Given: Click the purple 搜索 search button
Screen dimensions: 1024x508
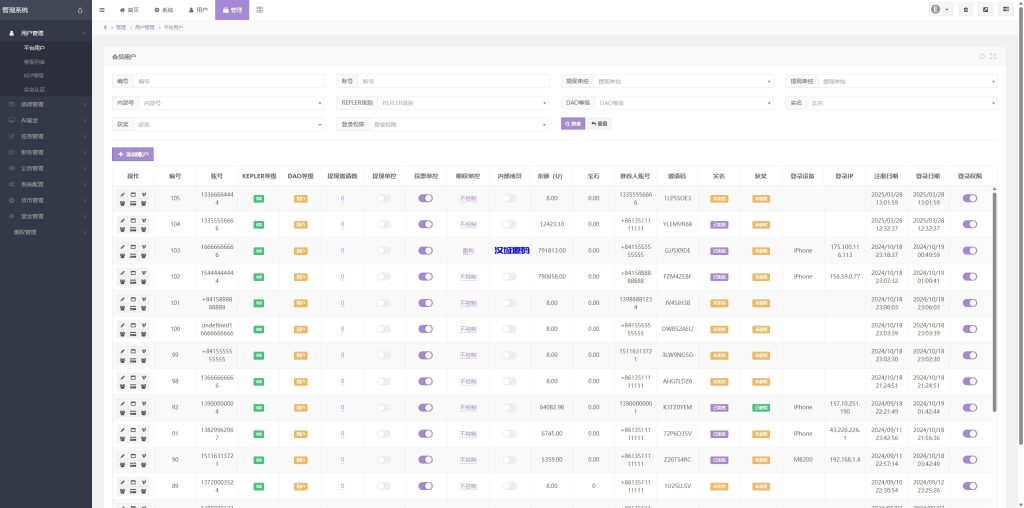Looking at the screenshot, I should [573, 123].
